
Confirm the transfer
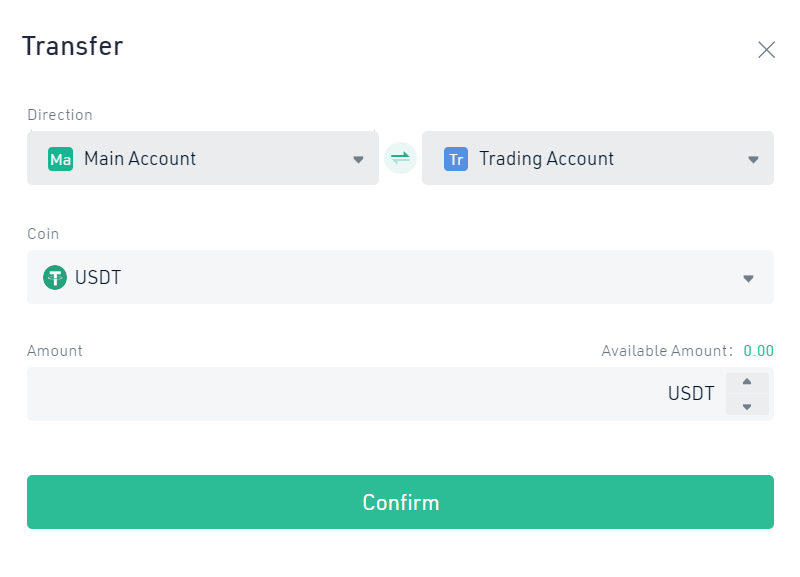[x=401, y=502]
